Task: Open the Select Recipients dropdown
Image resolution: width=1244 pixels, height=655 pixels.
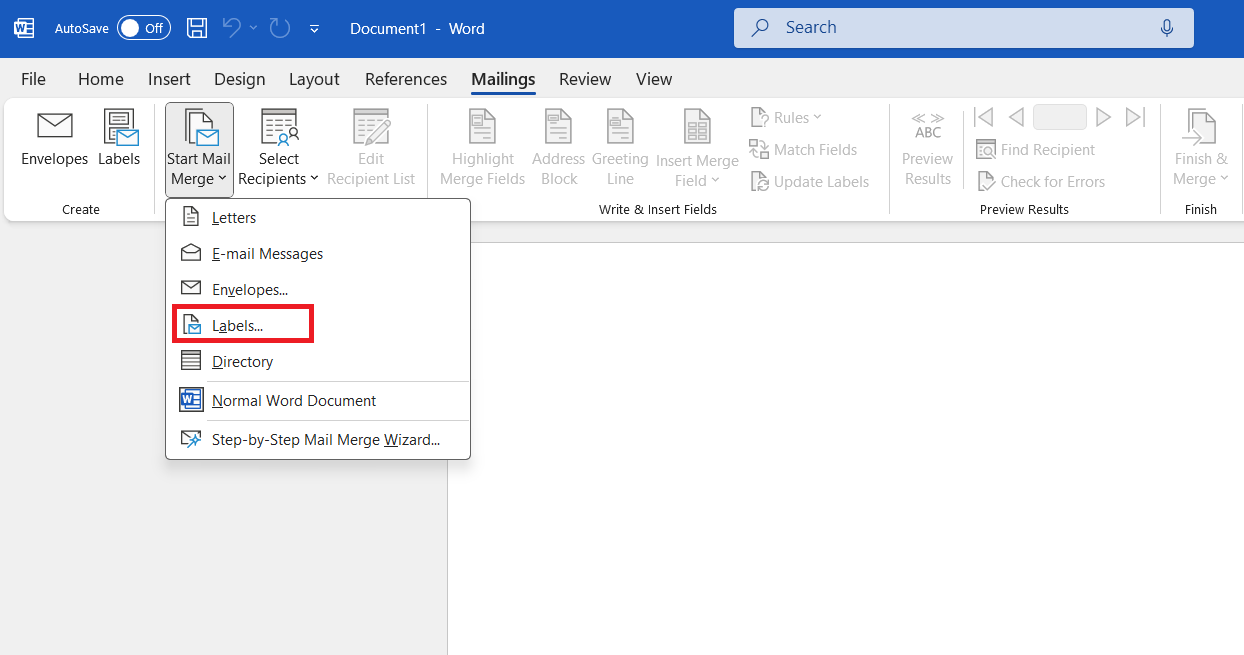Action: [x=278, y=148]
